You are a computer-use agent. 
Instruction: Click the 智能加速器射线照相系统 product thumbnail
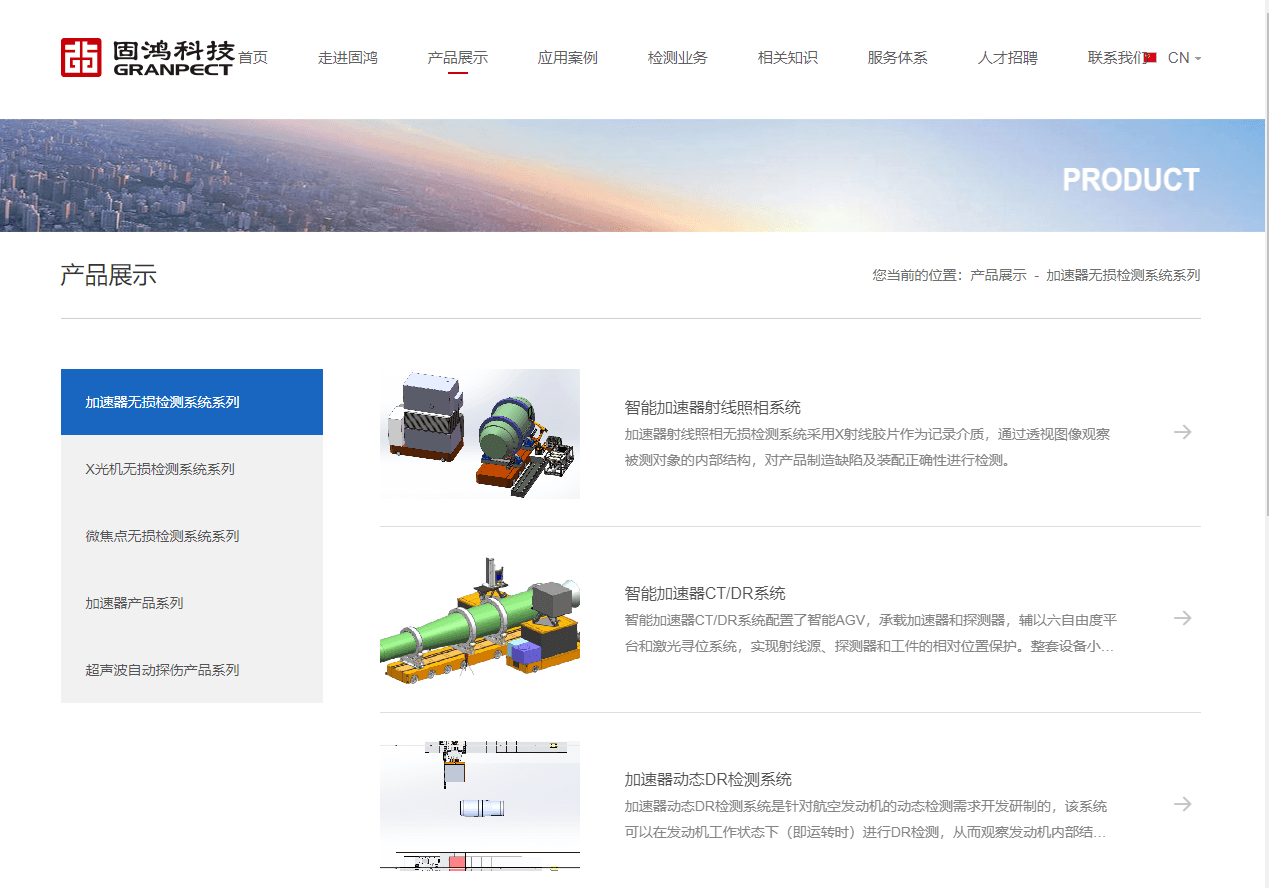click(479, 434)
